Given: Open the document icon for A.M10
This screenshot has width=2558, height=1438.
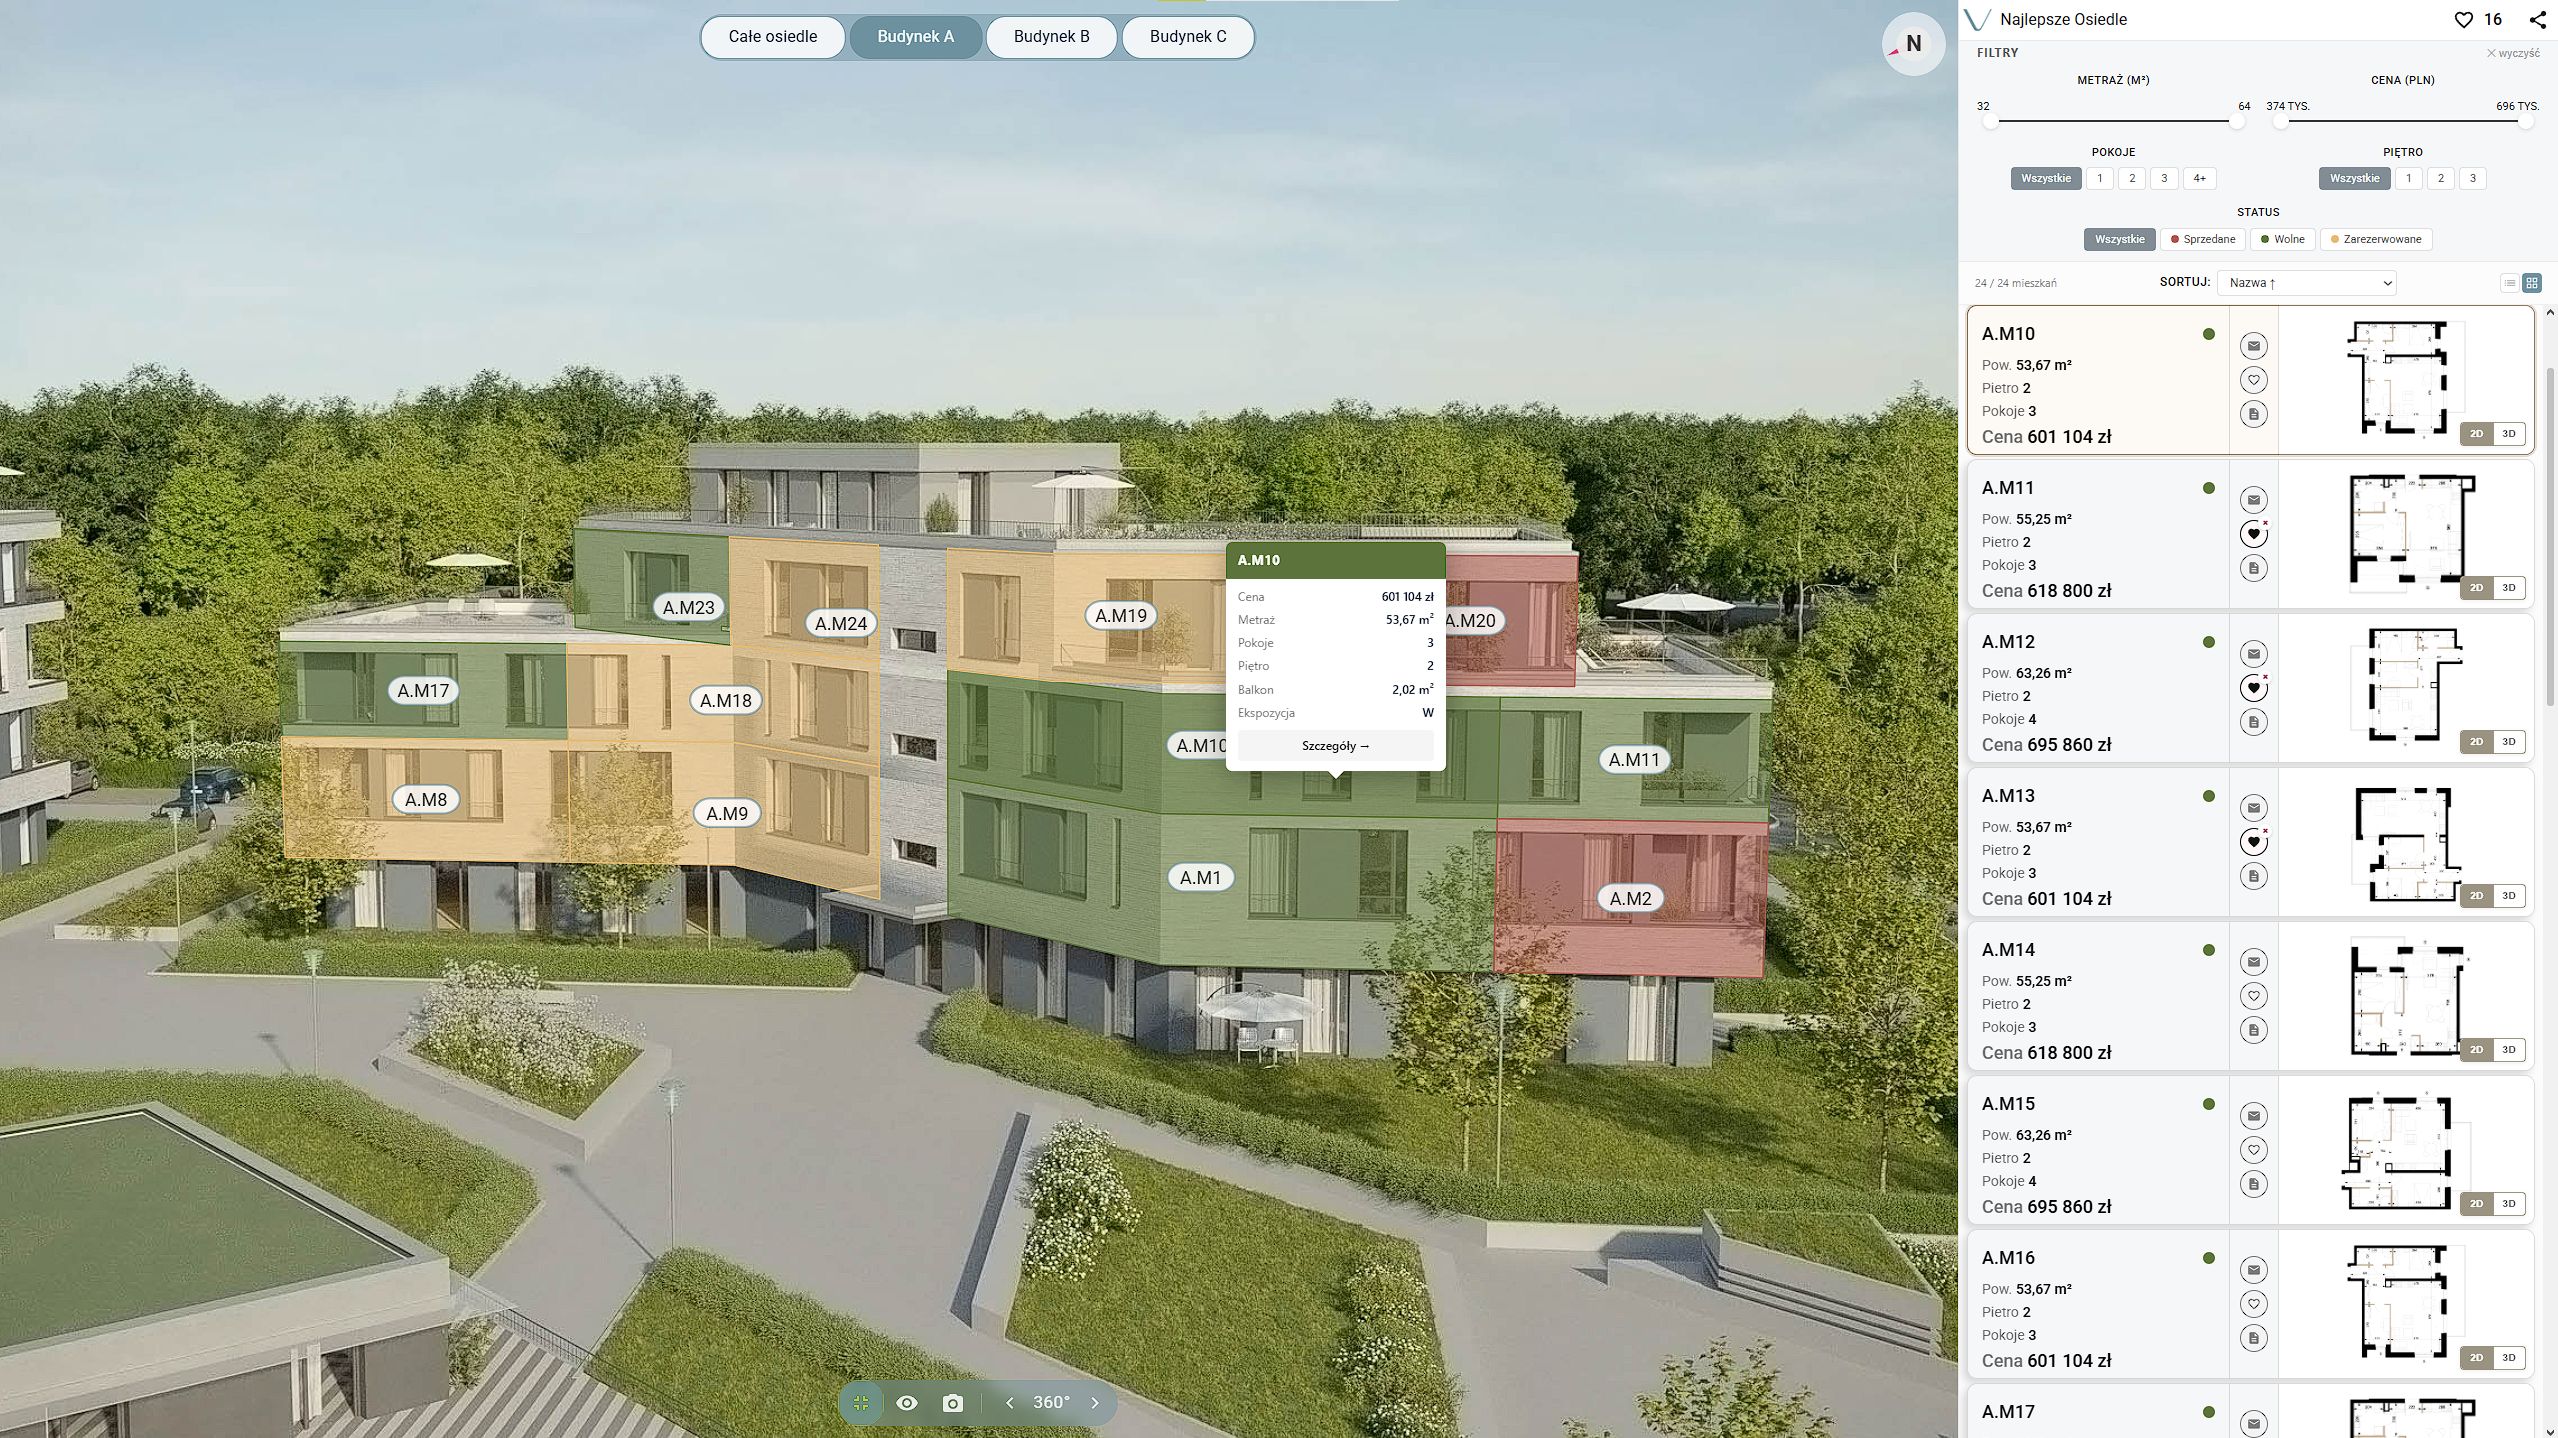Looking at the screenshot, I should point(2253,414).
